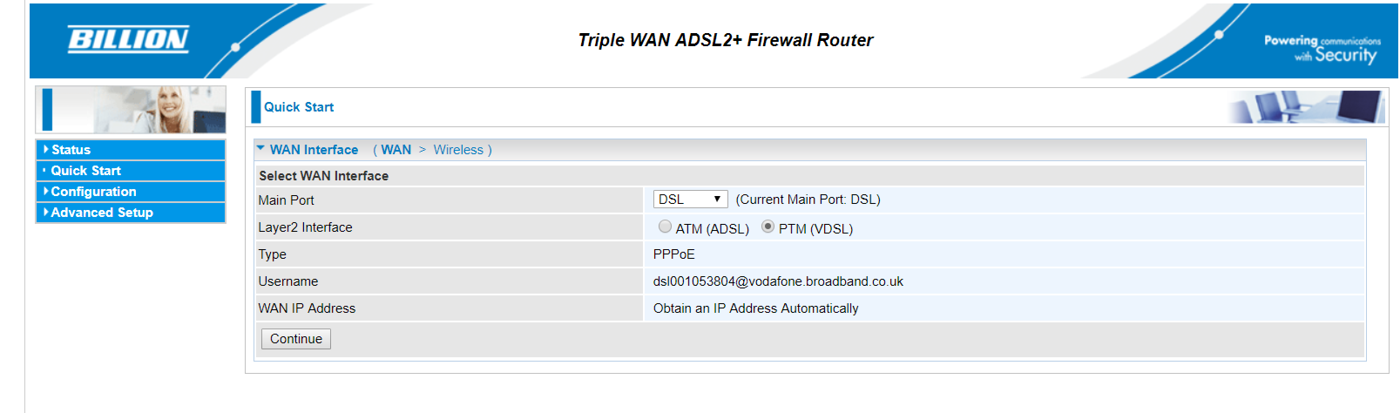Click the Quick Start page title
Image resolution: width=1400 pixels, height=413 pixels.
tap(299, 107)
